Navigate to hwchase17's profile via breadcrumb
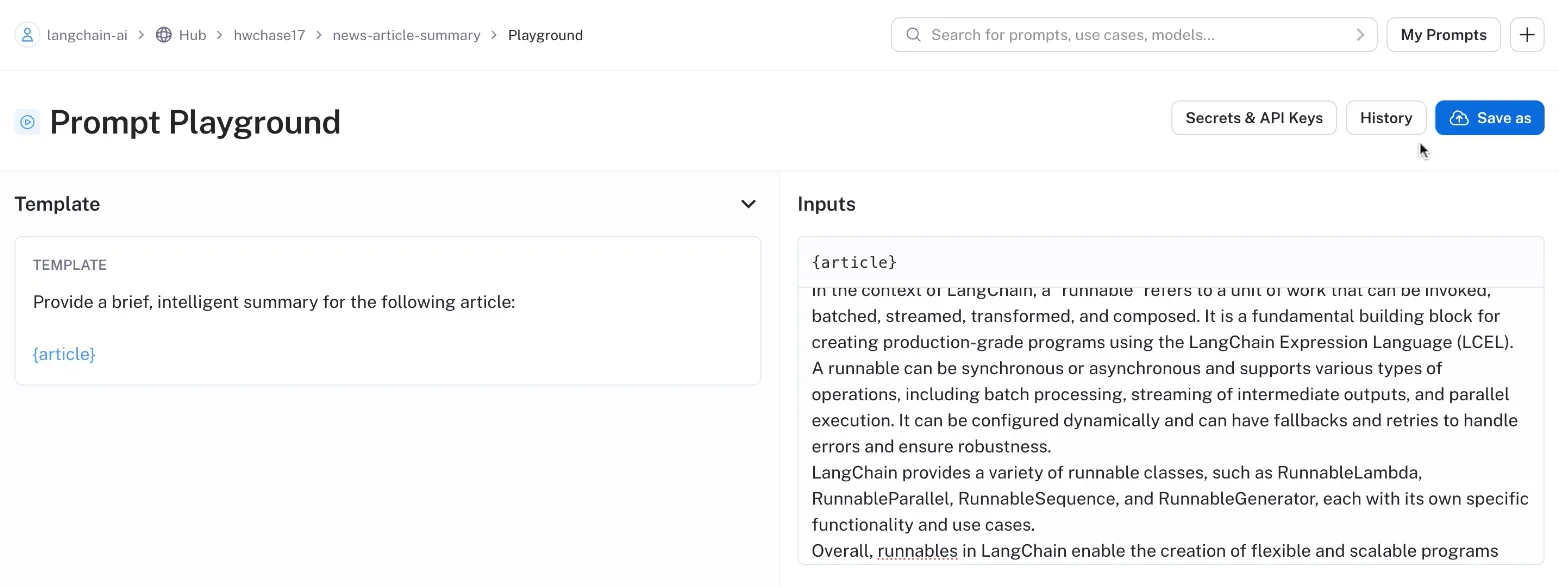 click(269, 34)
